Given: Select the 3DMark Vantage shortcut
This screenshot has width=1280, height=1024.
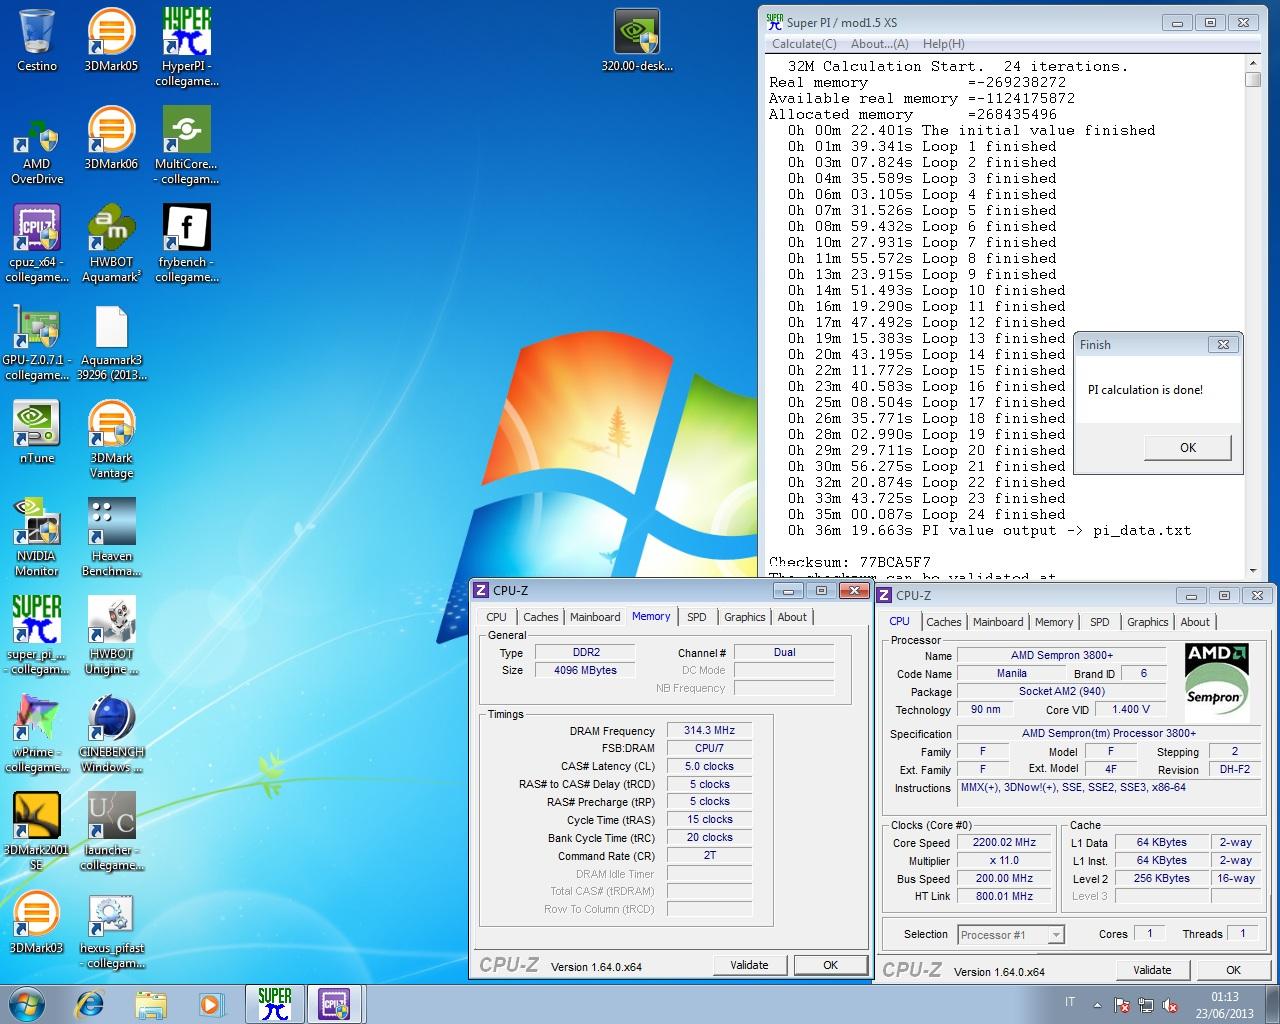Looking at the screenshot, I should pos(111,440).
